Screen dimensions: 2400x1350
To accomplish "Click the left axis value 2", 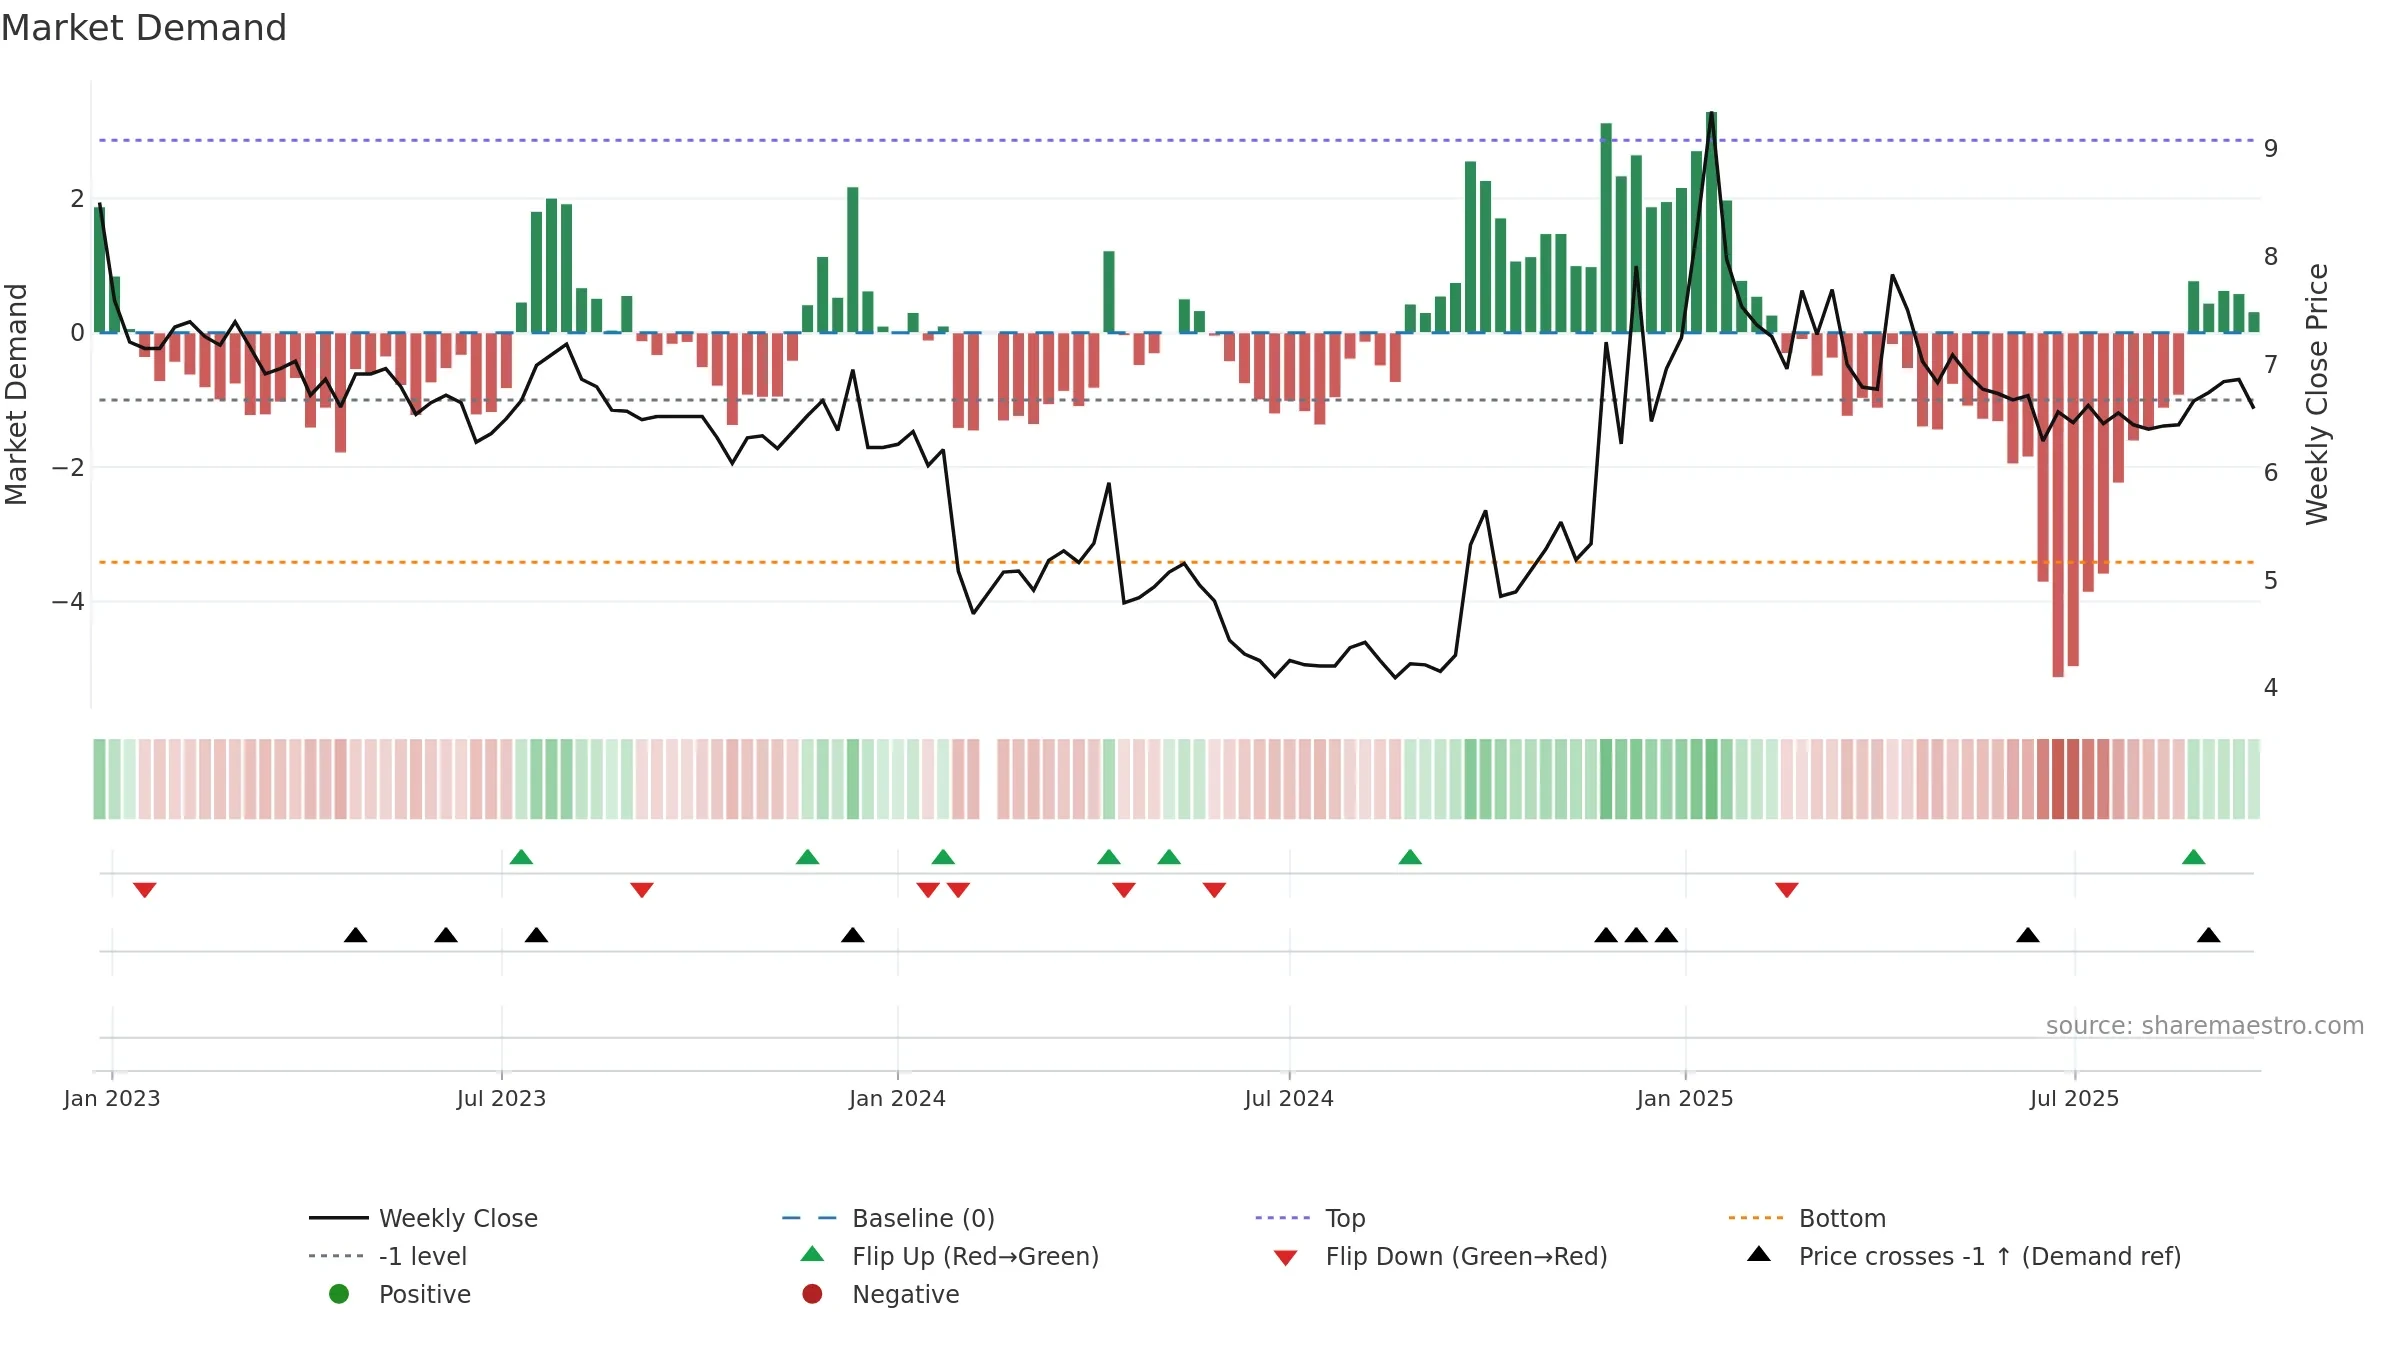I will point(77,199).
